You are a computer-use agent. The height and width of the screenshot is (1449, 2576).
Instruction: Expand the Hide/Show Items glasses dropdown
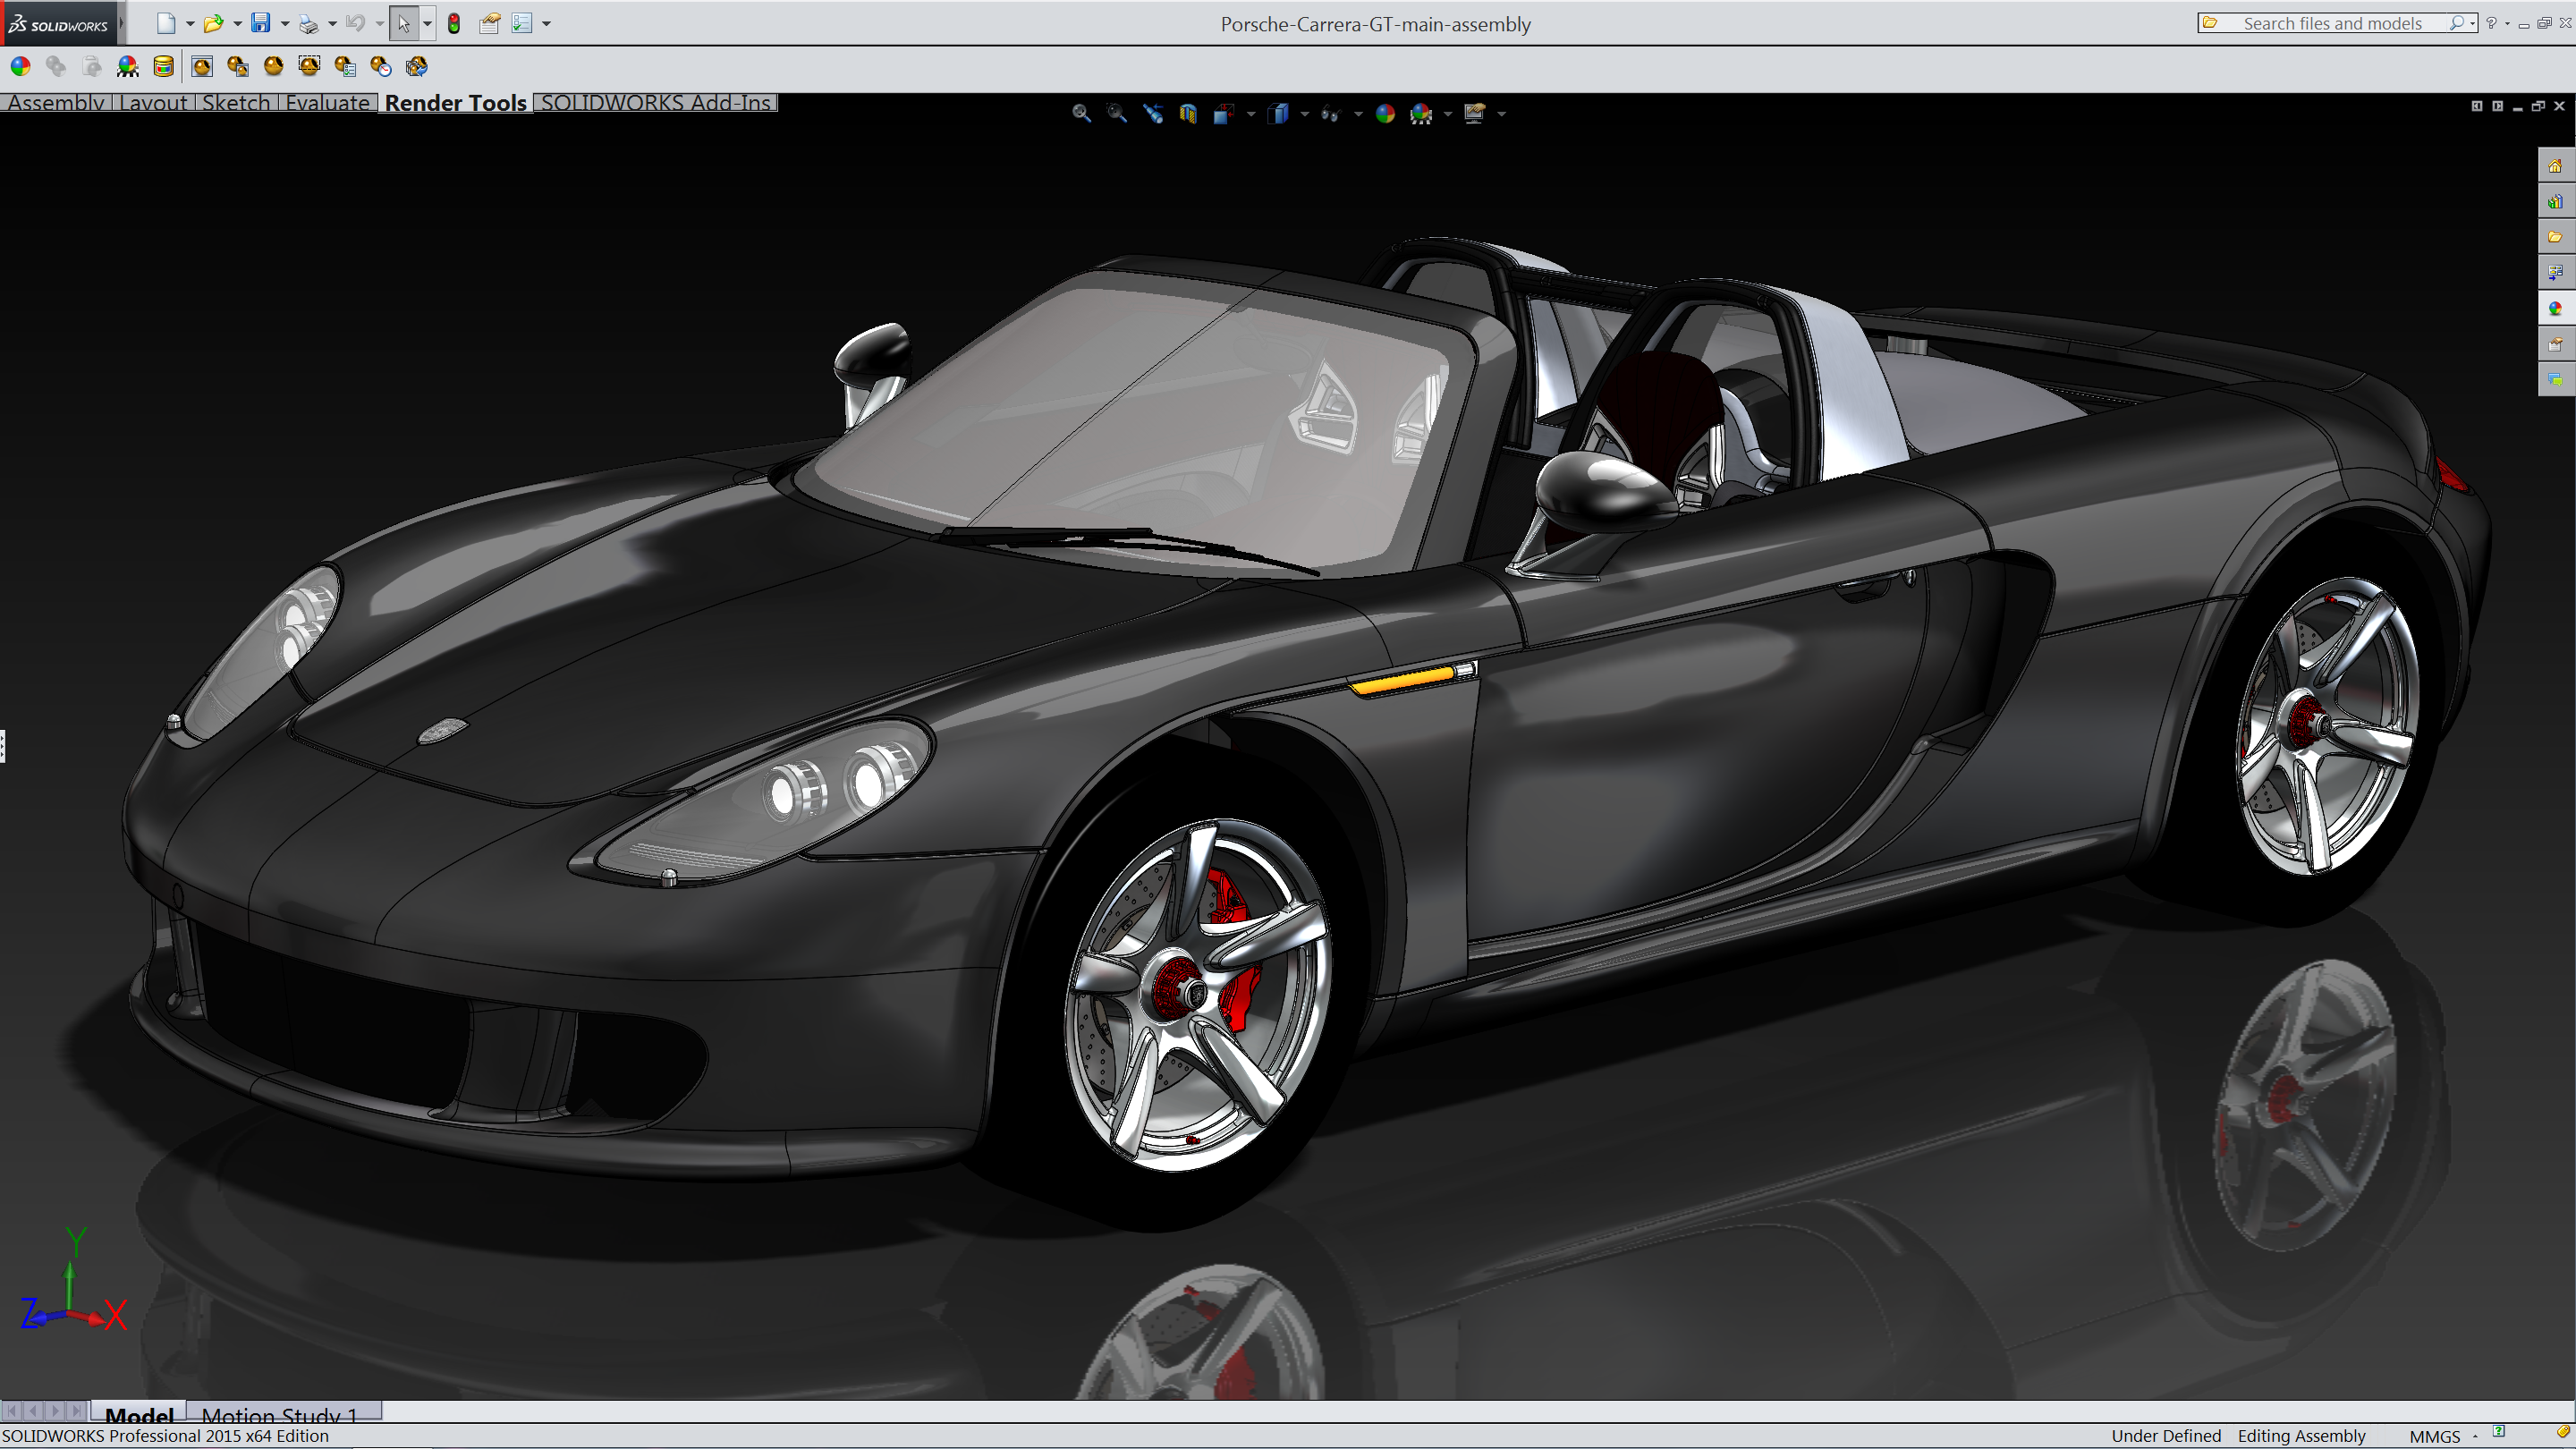coord(1358,113)
